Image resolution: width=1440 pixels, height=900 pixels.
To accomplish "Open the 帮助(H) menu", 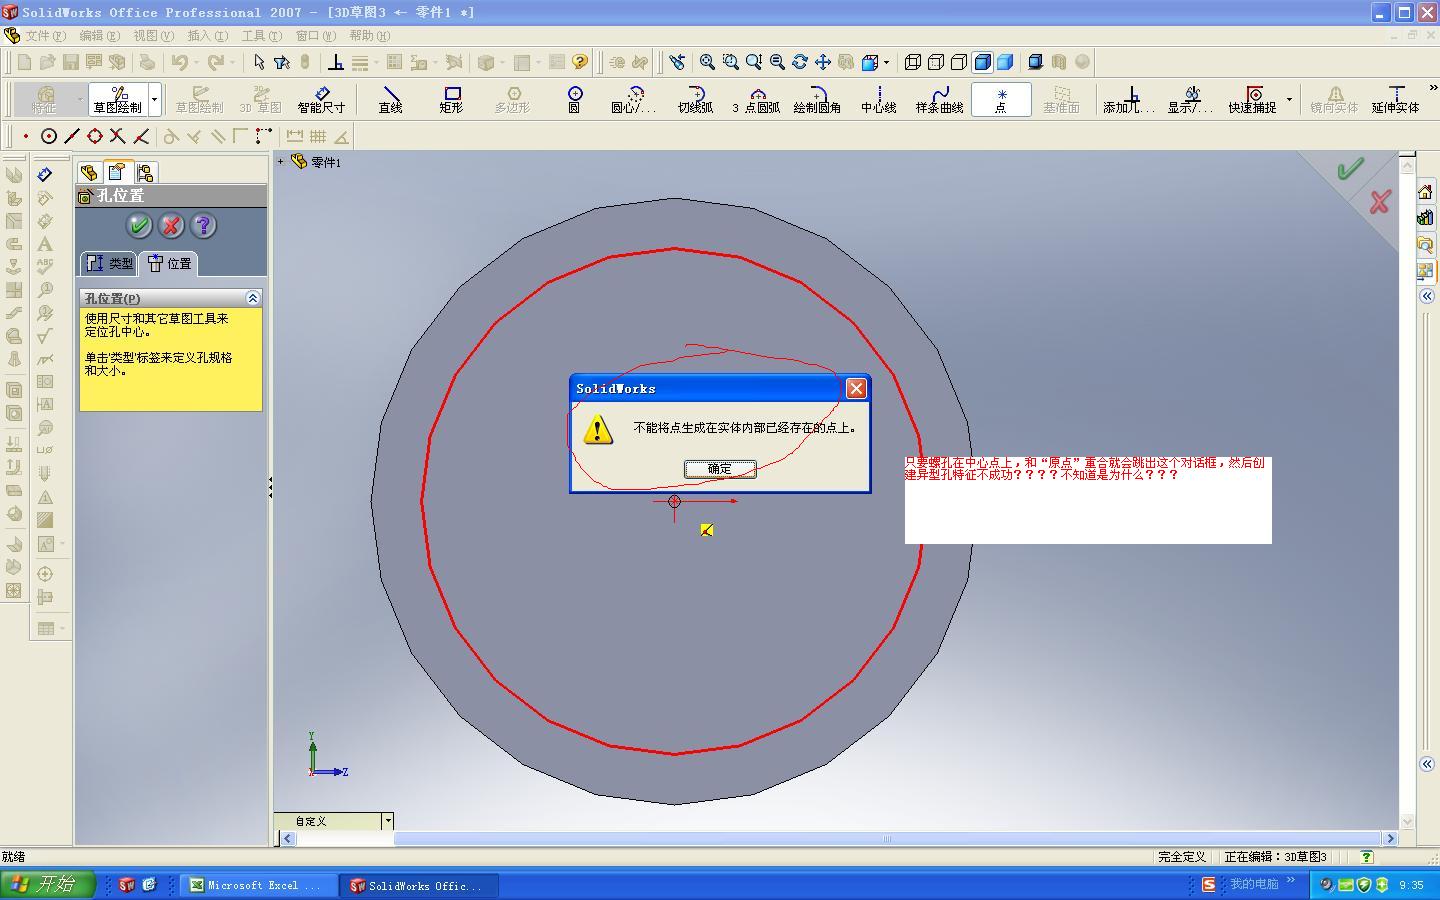I will (x=370, y=36).
